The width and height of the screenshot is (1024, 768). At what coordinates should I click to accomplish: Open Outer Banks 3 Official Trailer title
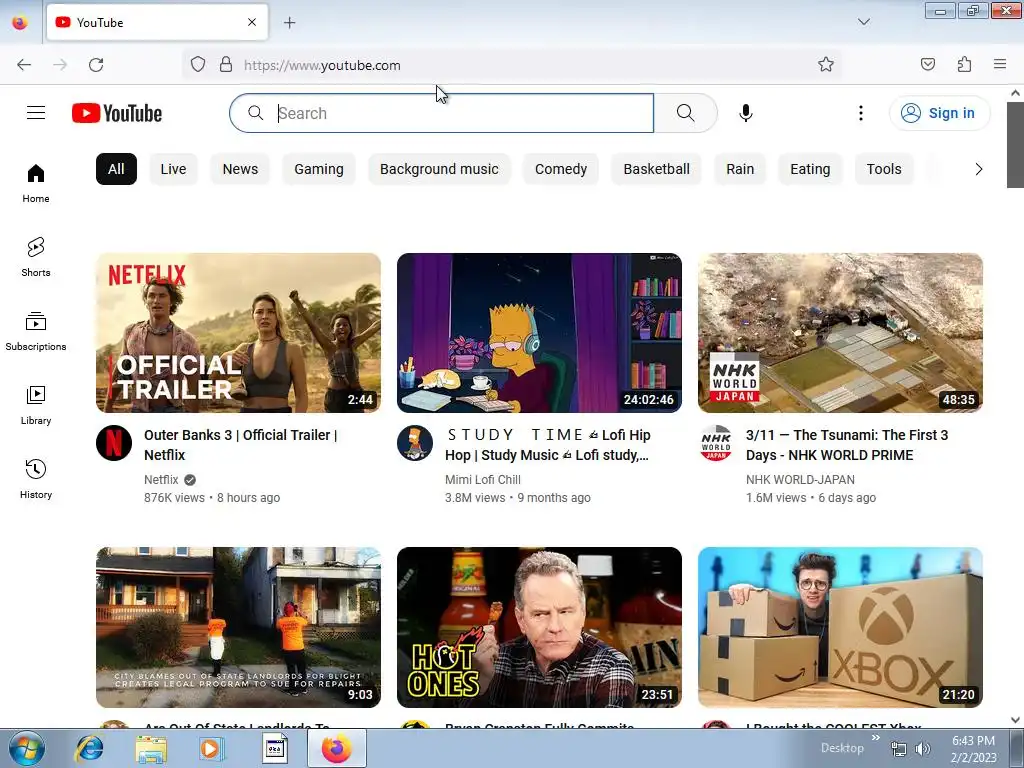click(x=240, y=445)
